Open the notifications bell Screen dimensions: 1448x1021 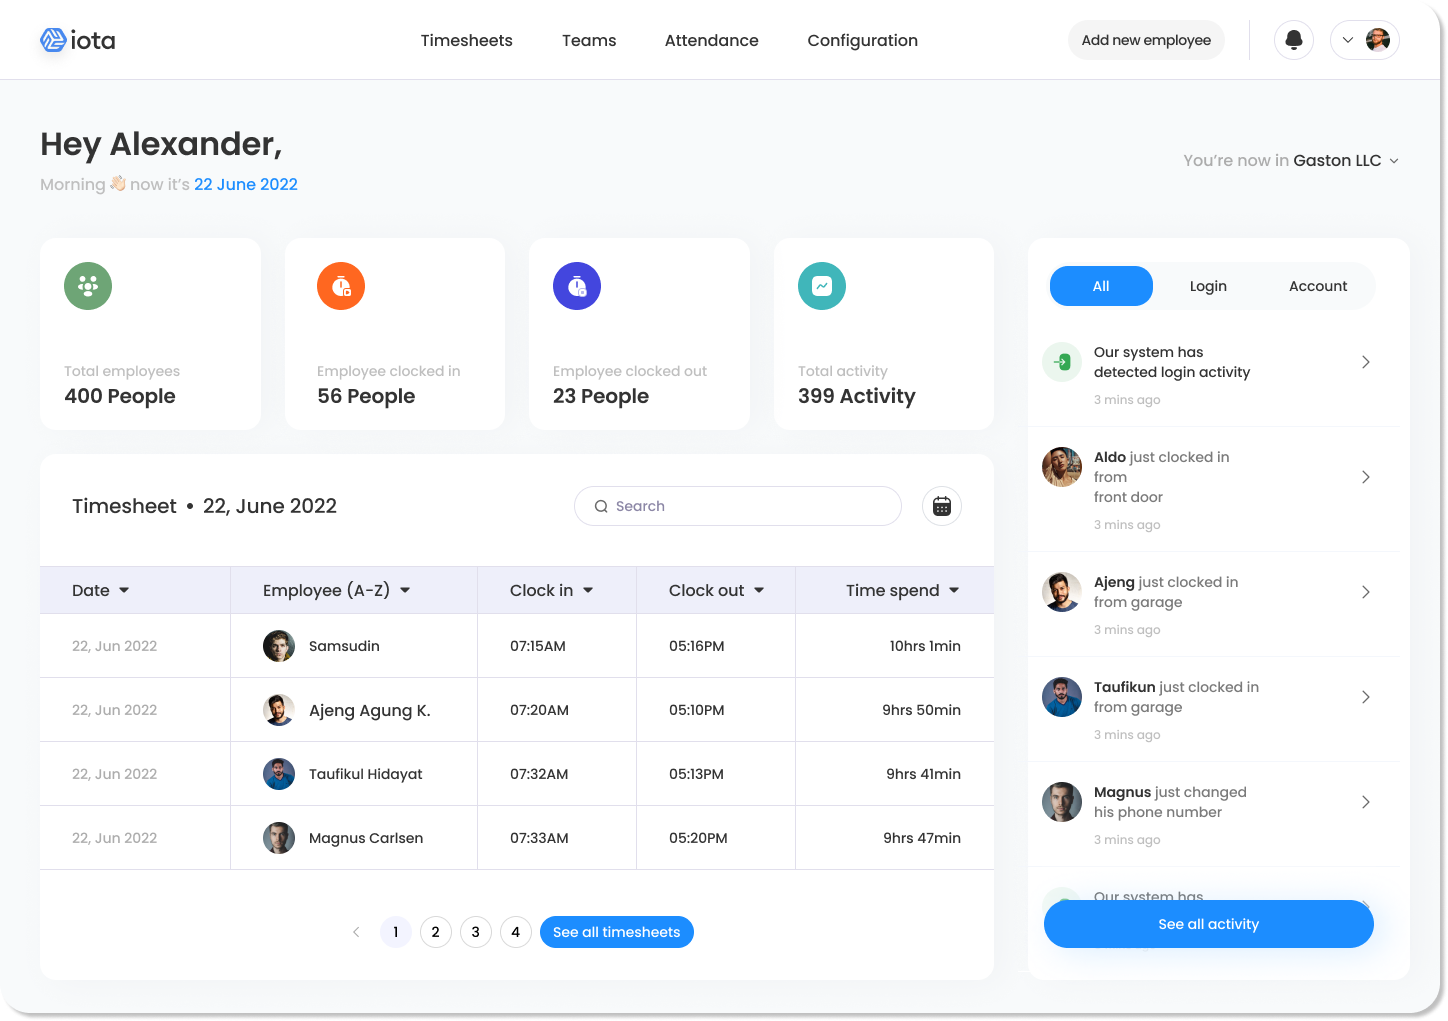coord(1293,40)
